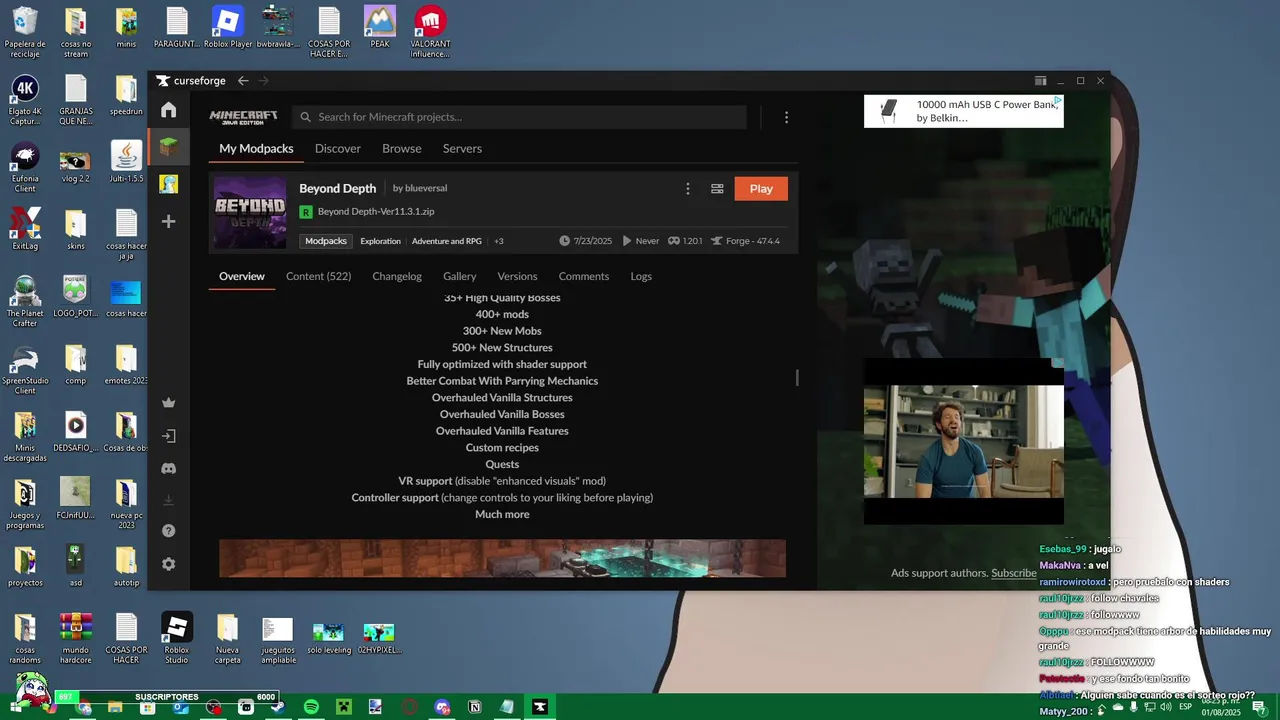Click the video ad with the man
The height and width of the screenshot is (720, 1280).
point(964,441)
